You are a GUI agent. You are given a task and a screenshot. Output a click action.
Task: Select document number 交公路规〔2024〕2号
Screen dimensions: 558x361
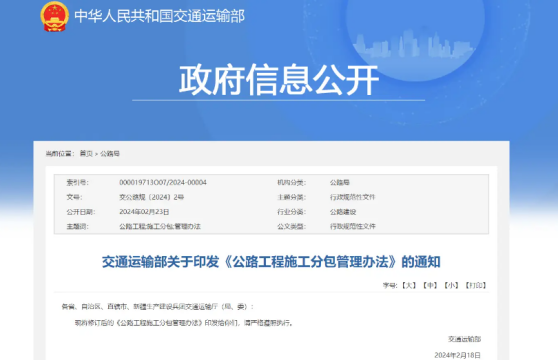[x=152, y=197]
